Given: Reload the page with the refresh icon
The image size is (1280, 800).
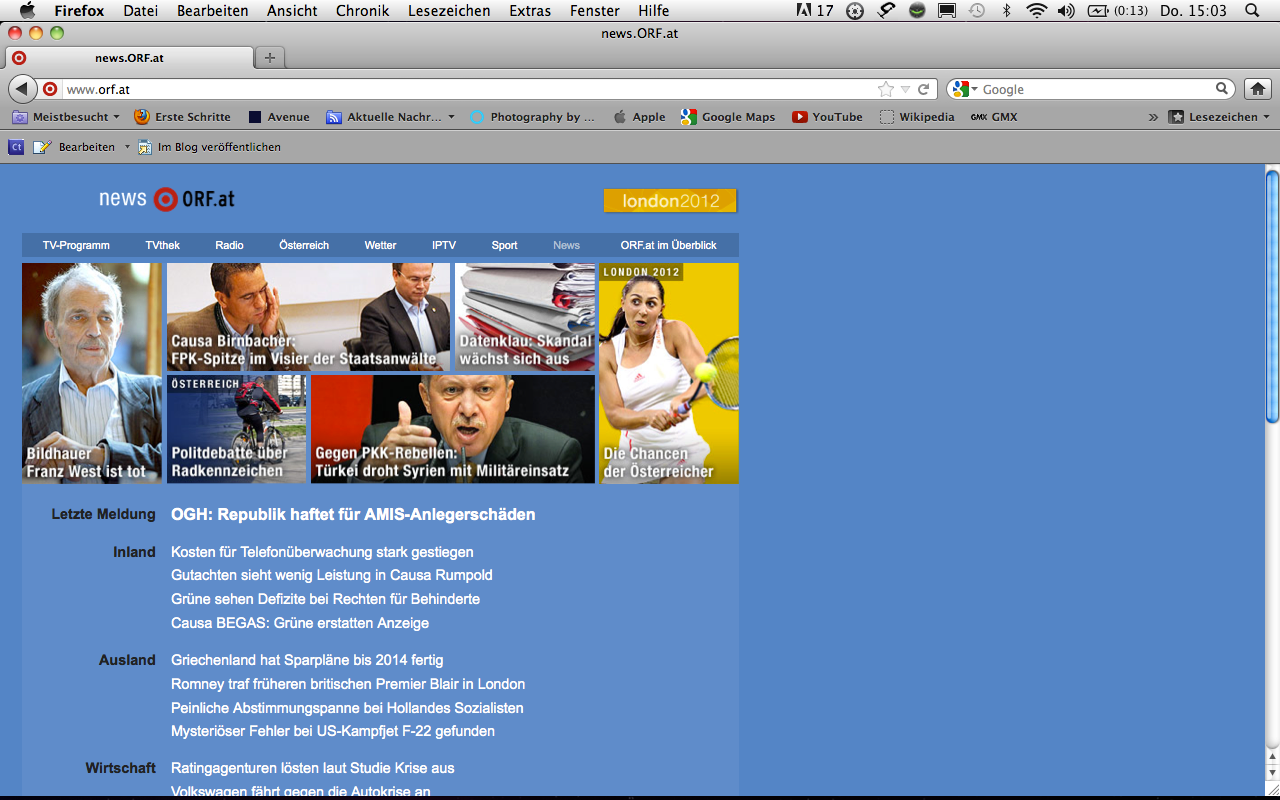Looking at the screenshot, I should [x=924, y=89].
